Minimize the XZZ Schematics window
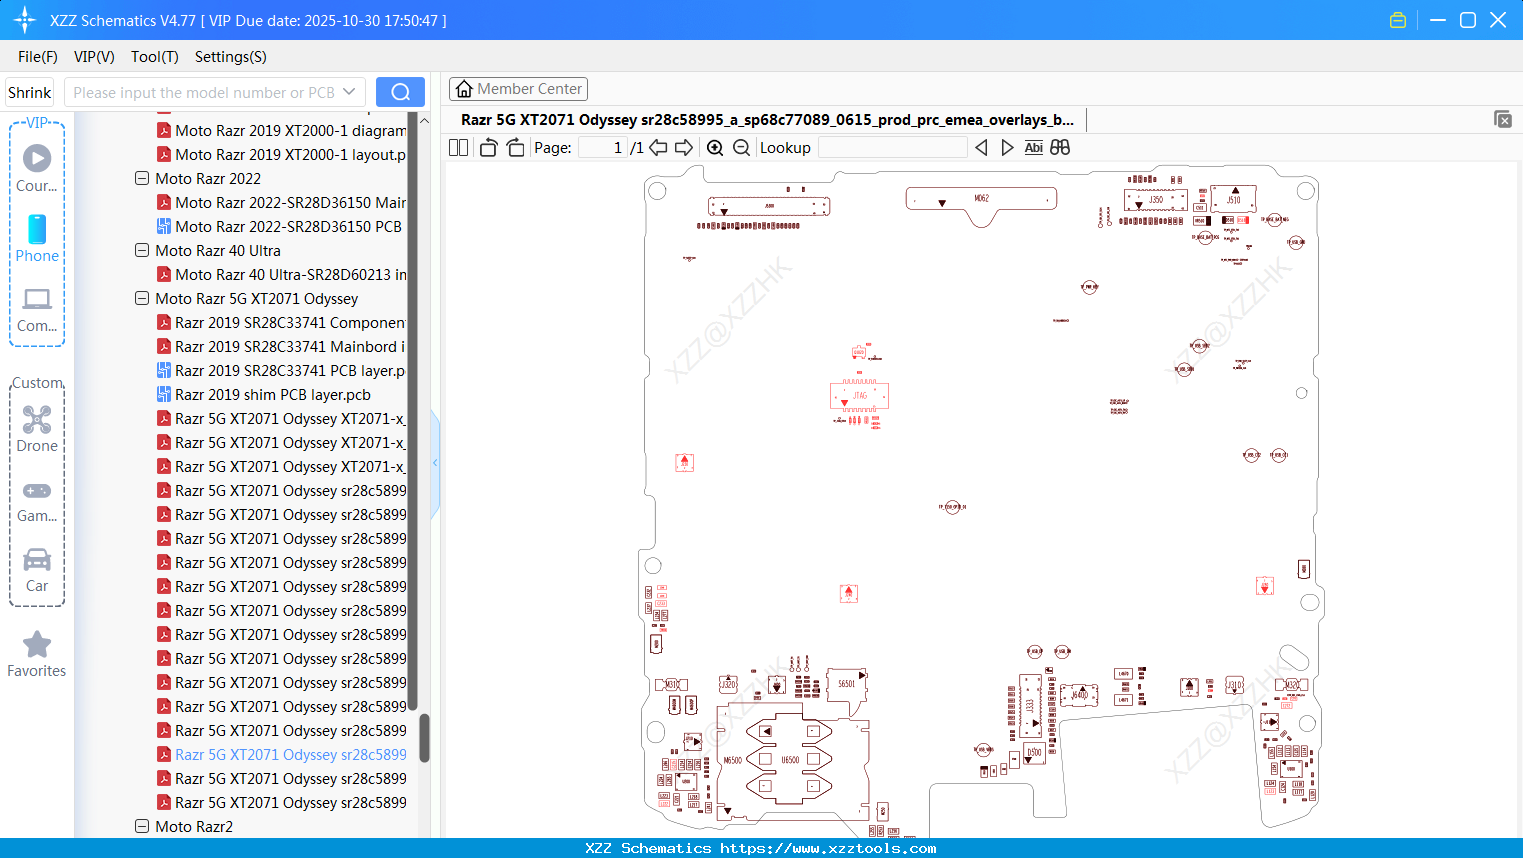This screenshot has height=858, width=1523. pyautogui.click(x=1438, y=20)
